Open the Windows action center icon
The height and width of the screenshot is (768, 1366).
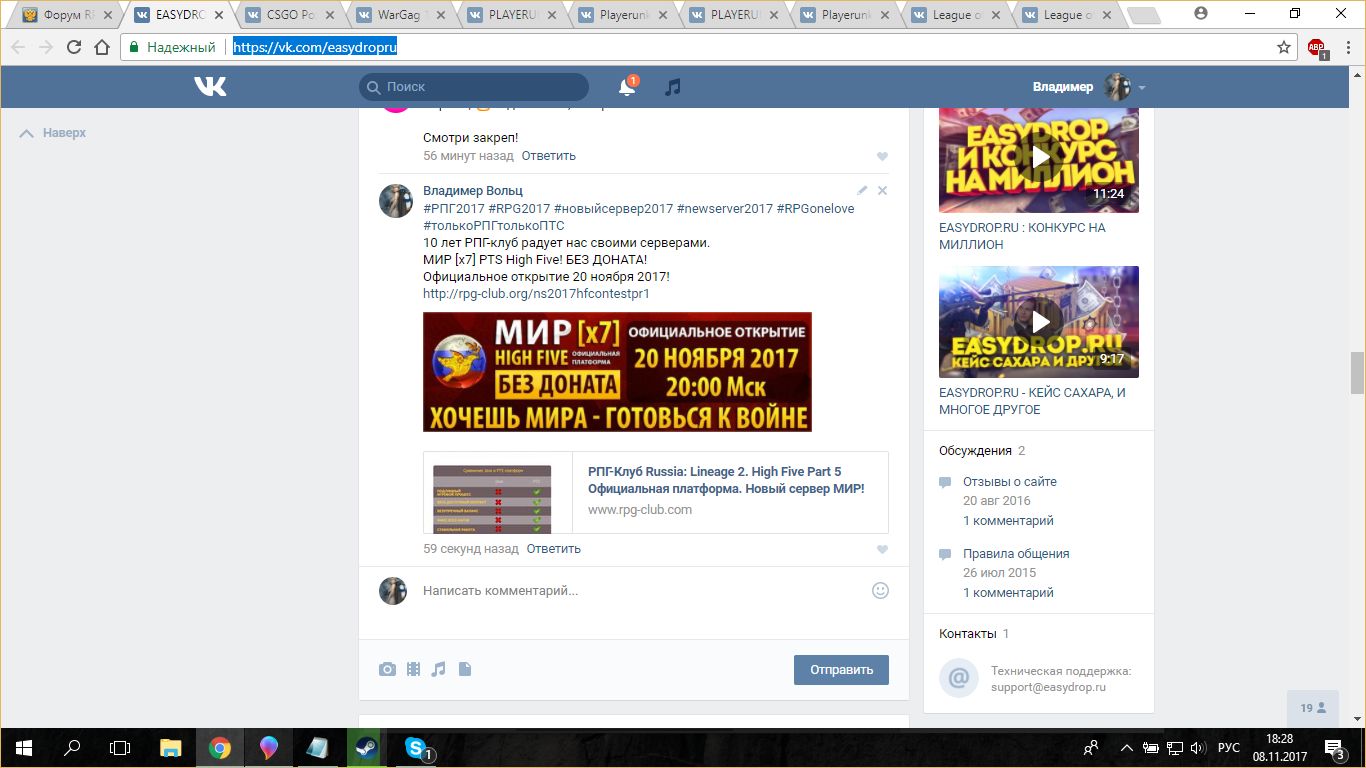[1336, 747]
